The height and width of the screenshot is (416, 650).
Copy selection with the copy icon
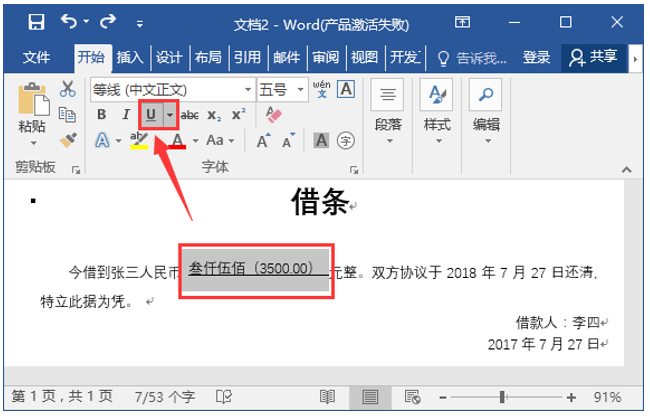click(68, 115)
